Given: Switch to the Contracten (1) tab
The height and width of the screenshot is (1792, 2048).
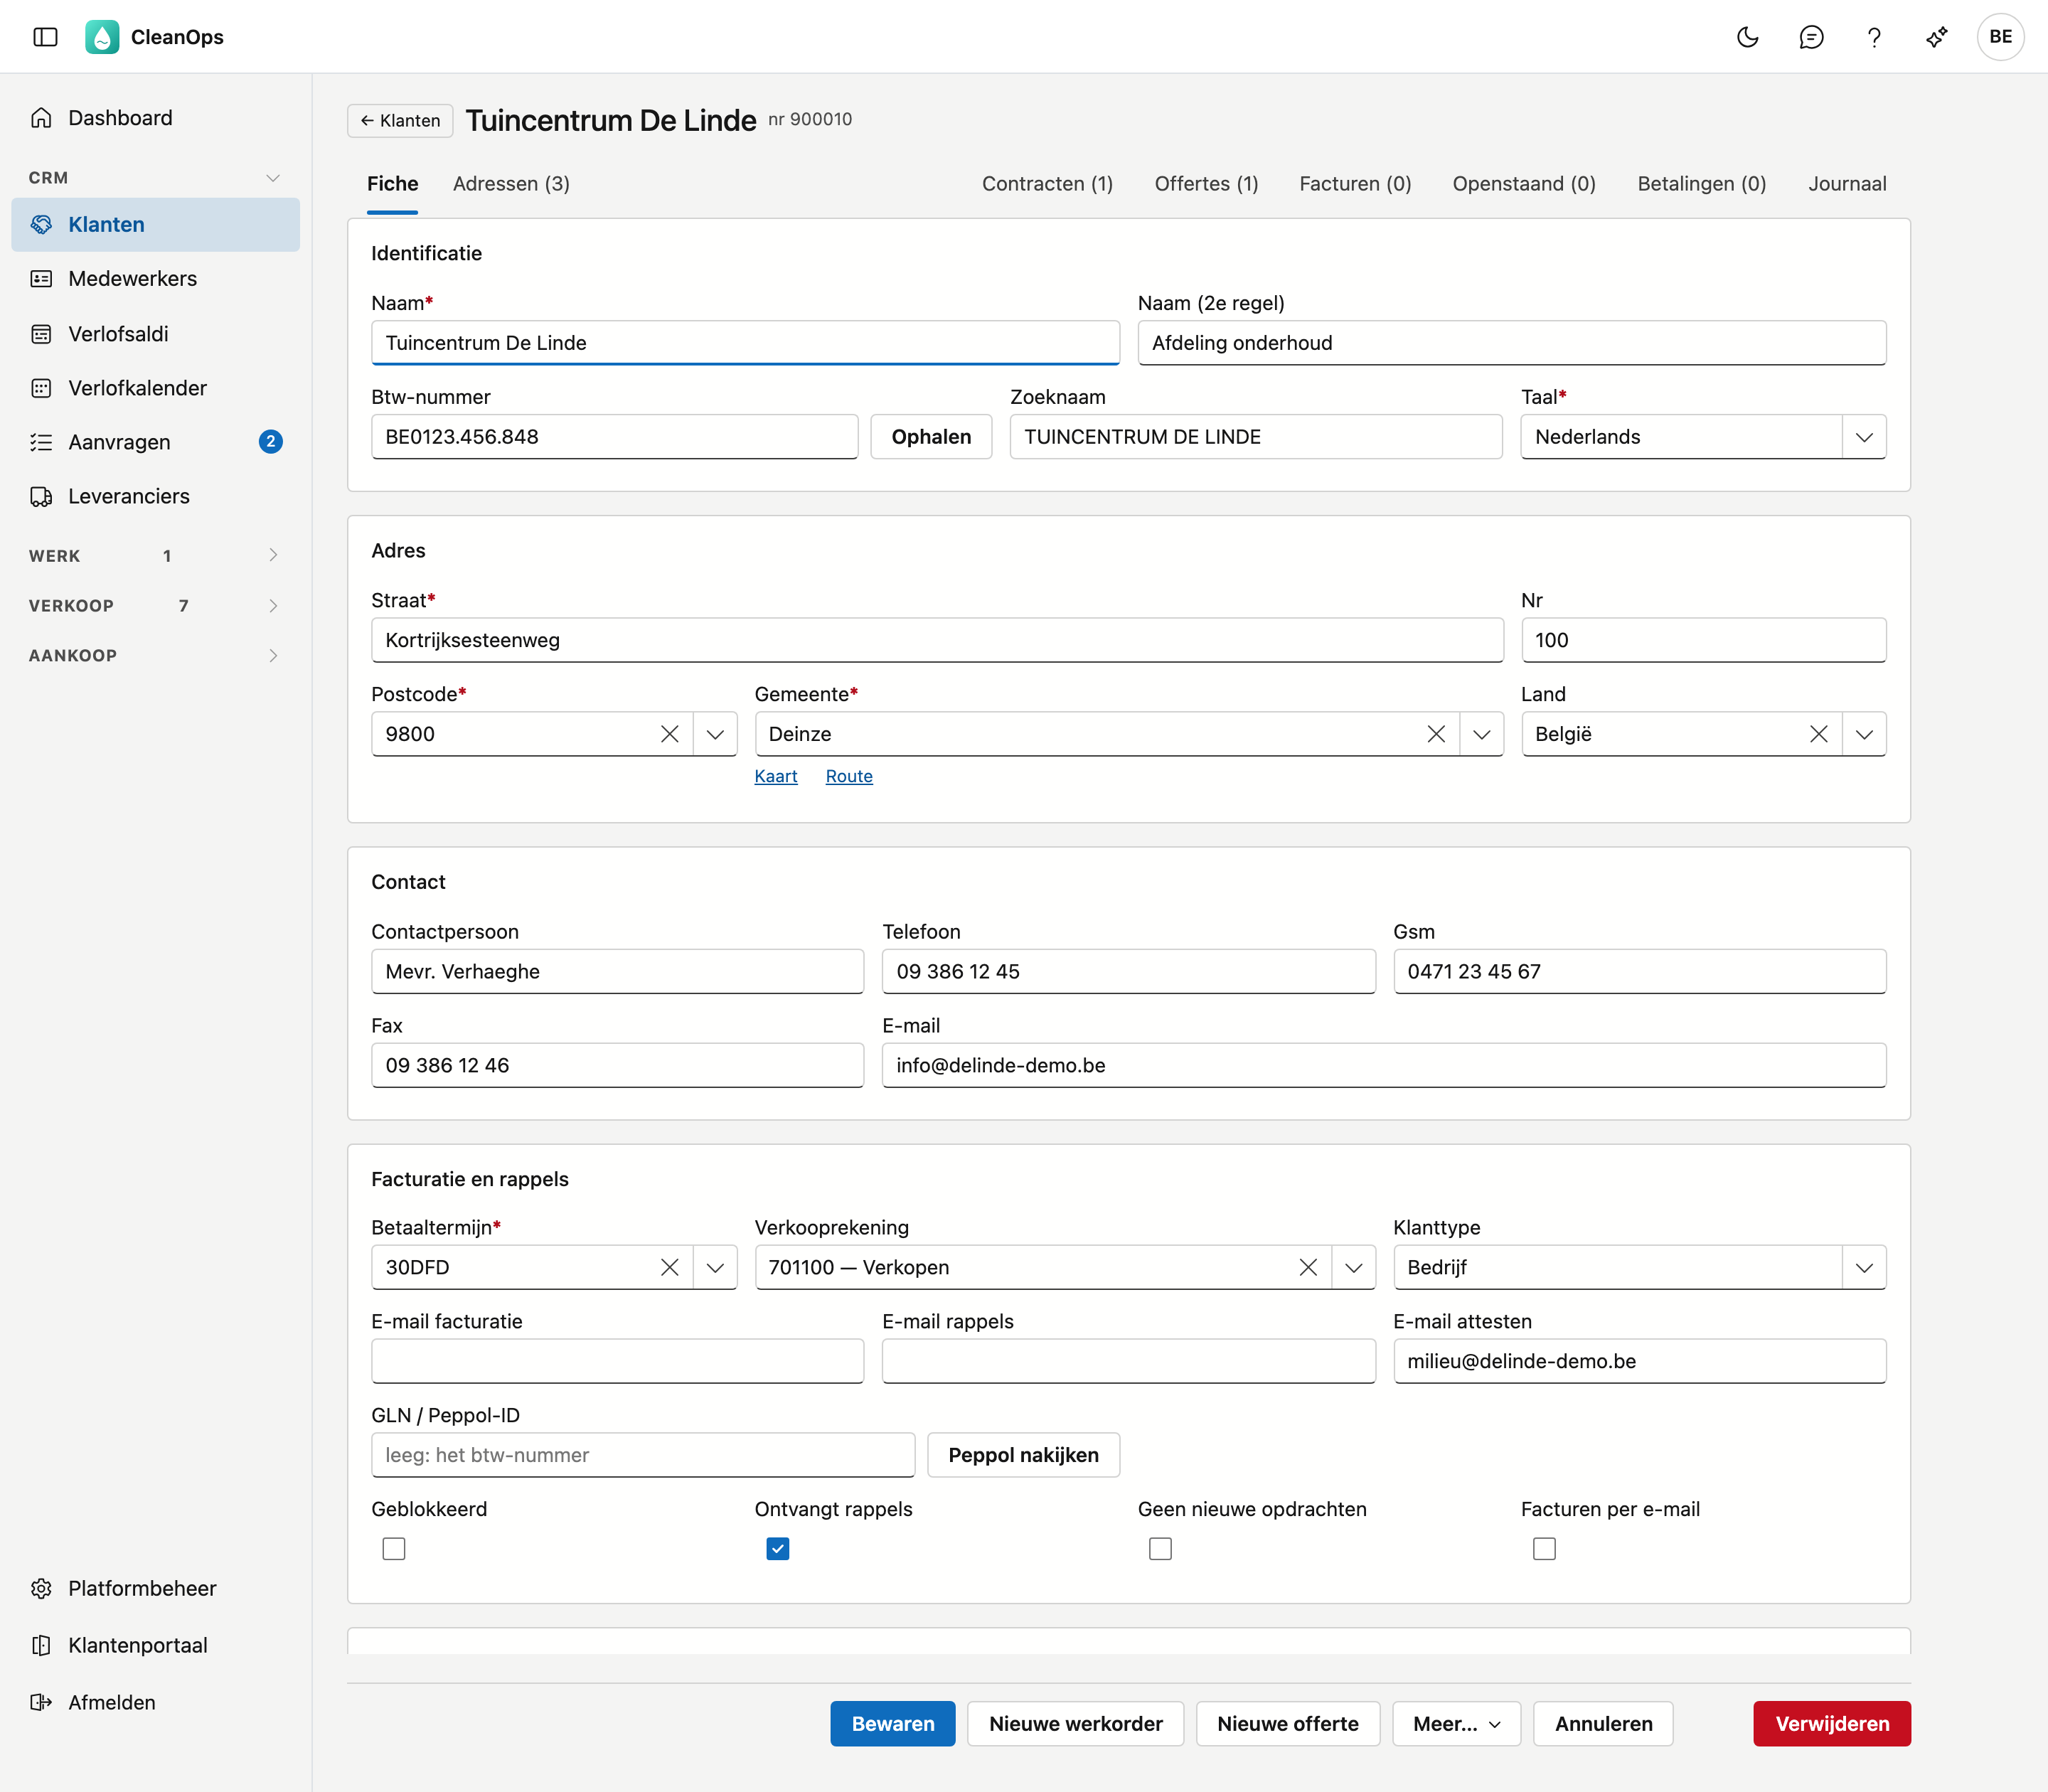Looking at the screenshot, I should point(1047,184).
